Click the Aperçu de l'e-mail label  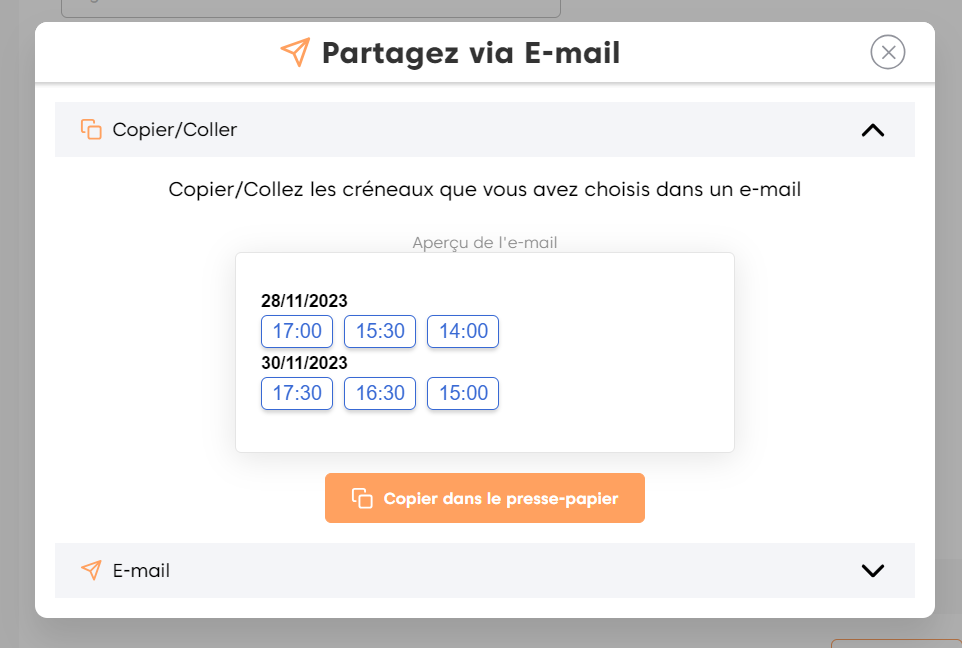coord(485,242)
